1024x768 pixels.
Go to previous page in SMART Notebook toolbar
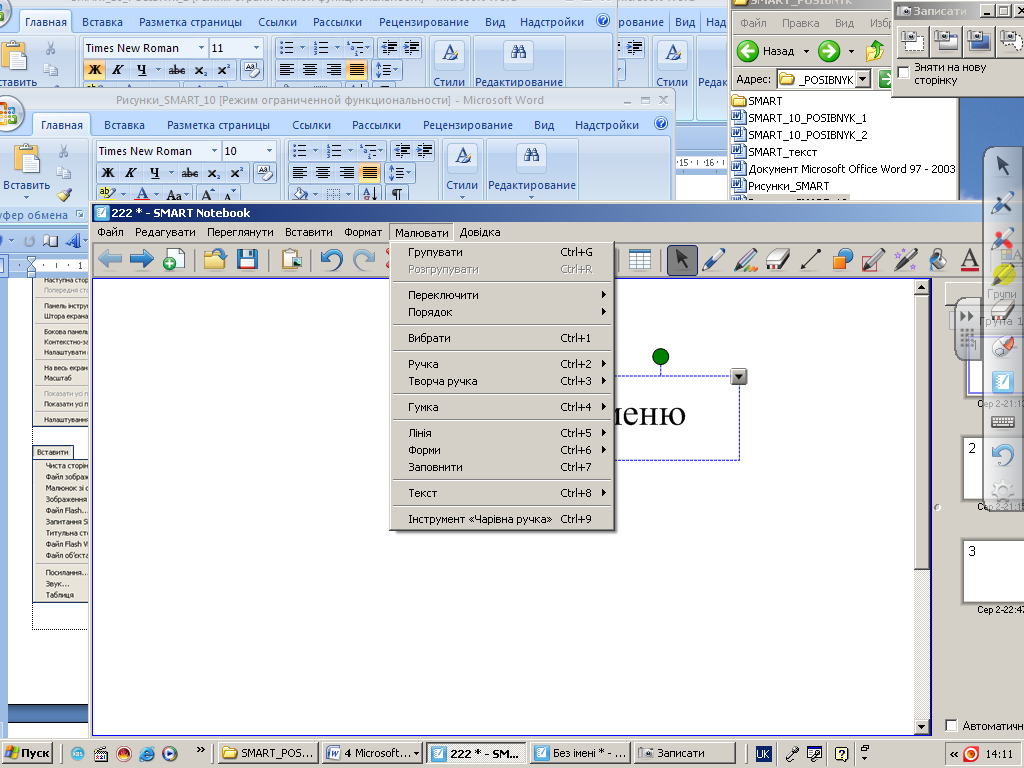point(110,260)
